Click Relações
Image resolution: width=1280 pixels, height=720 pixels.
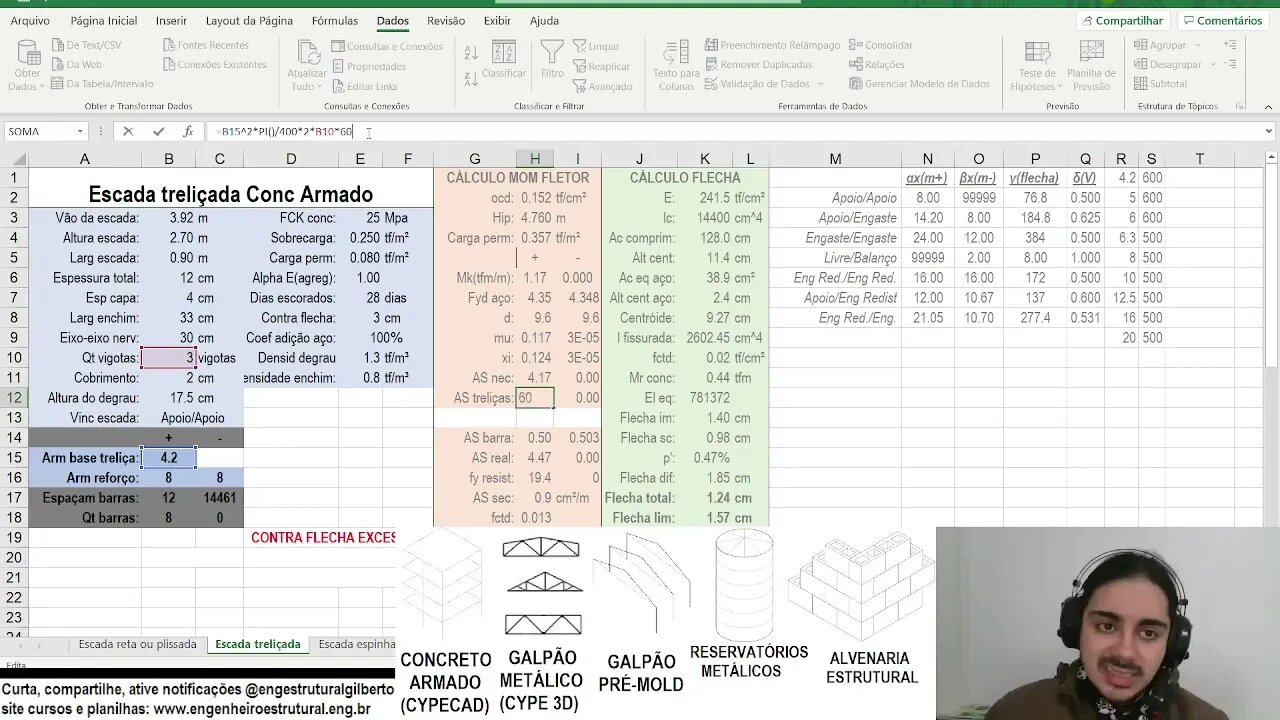click(877, 64)
